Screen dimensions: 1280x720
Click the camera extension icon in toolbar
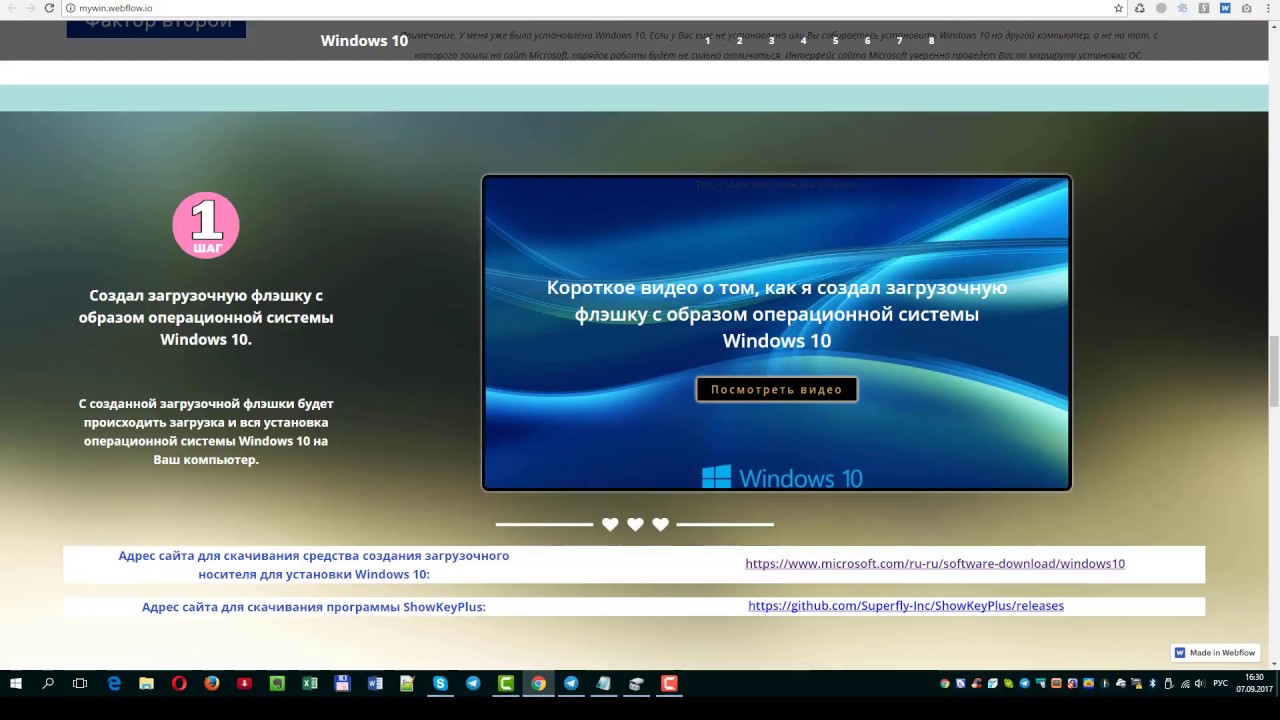[x=1246, y=8]
